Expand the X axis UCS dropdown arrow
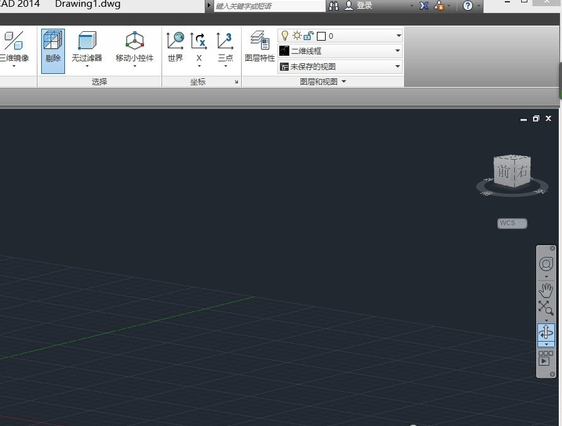This screenshot has height=426, width=562. 199,66
